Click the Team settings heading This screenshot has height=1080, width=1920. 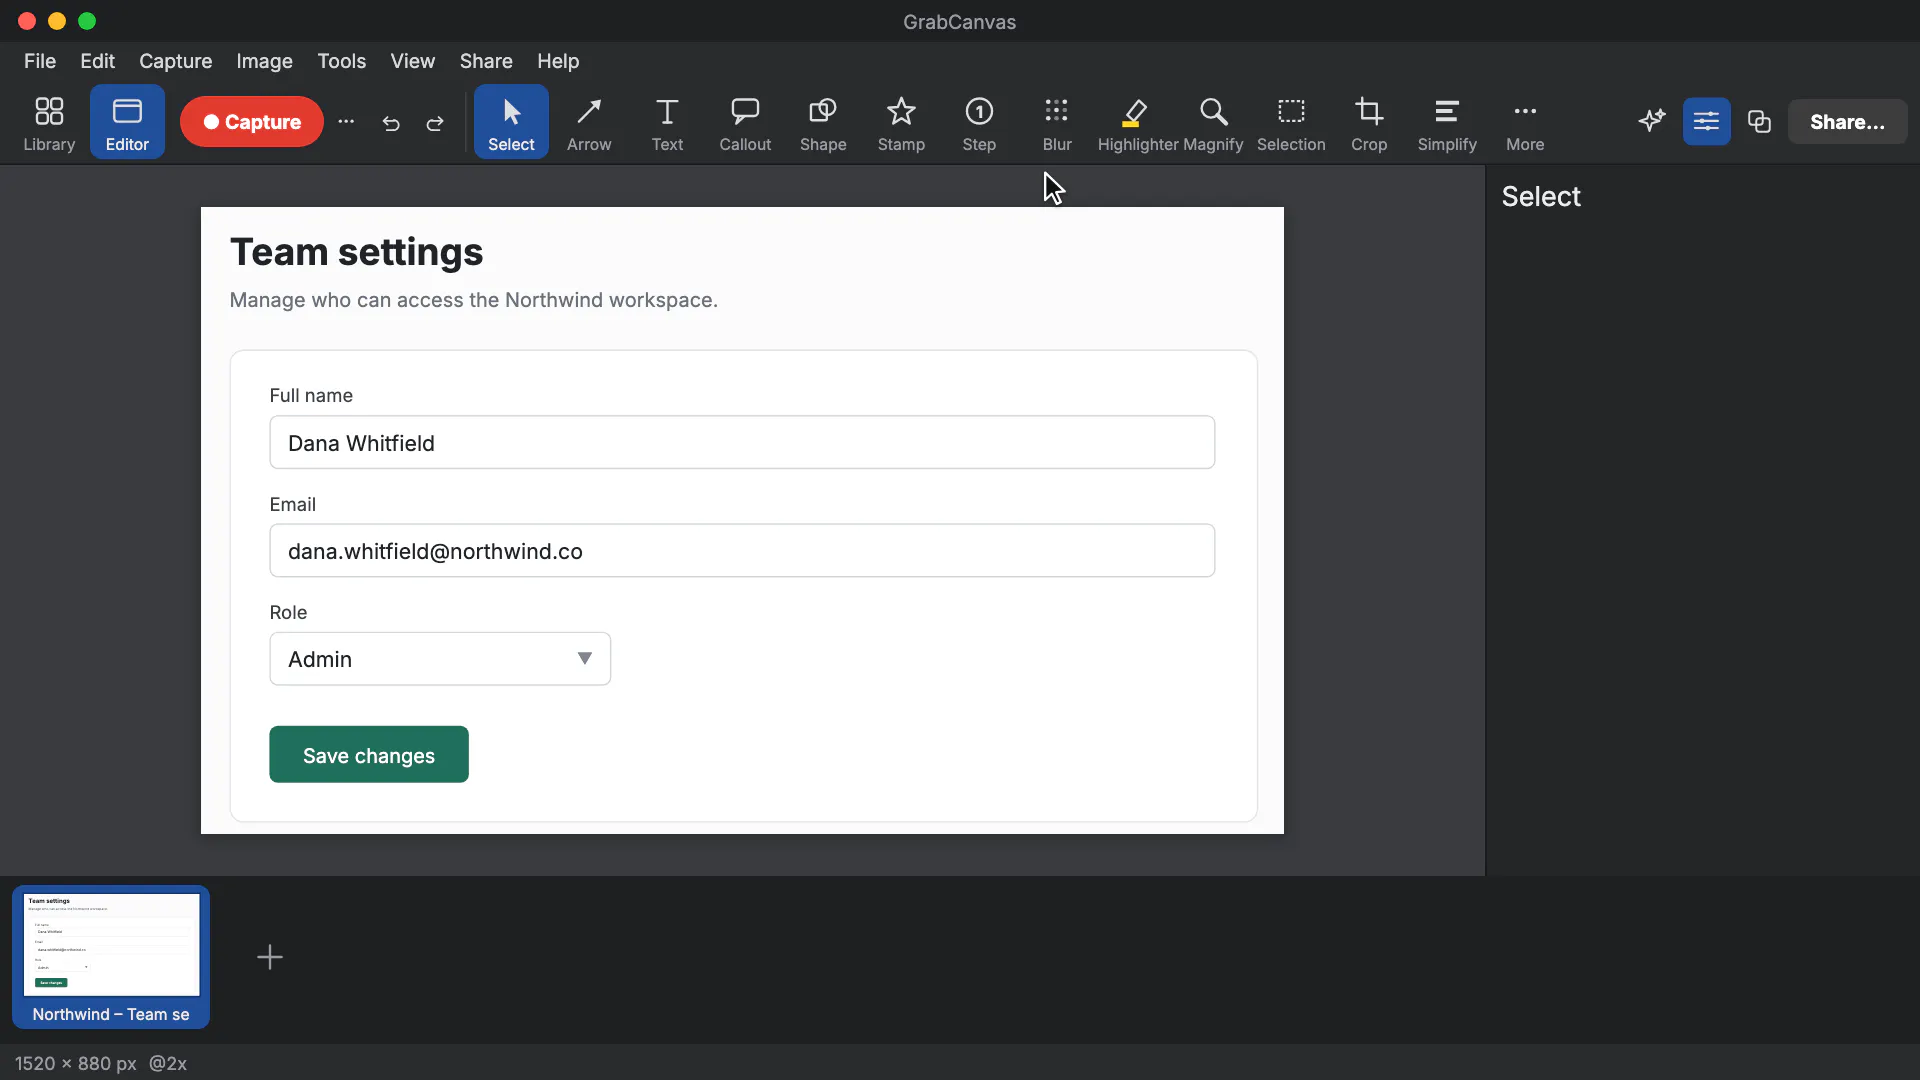tap(357, 252)
